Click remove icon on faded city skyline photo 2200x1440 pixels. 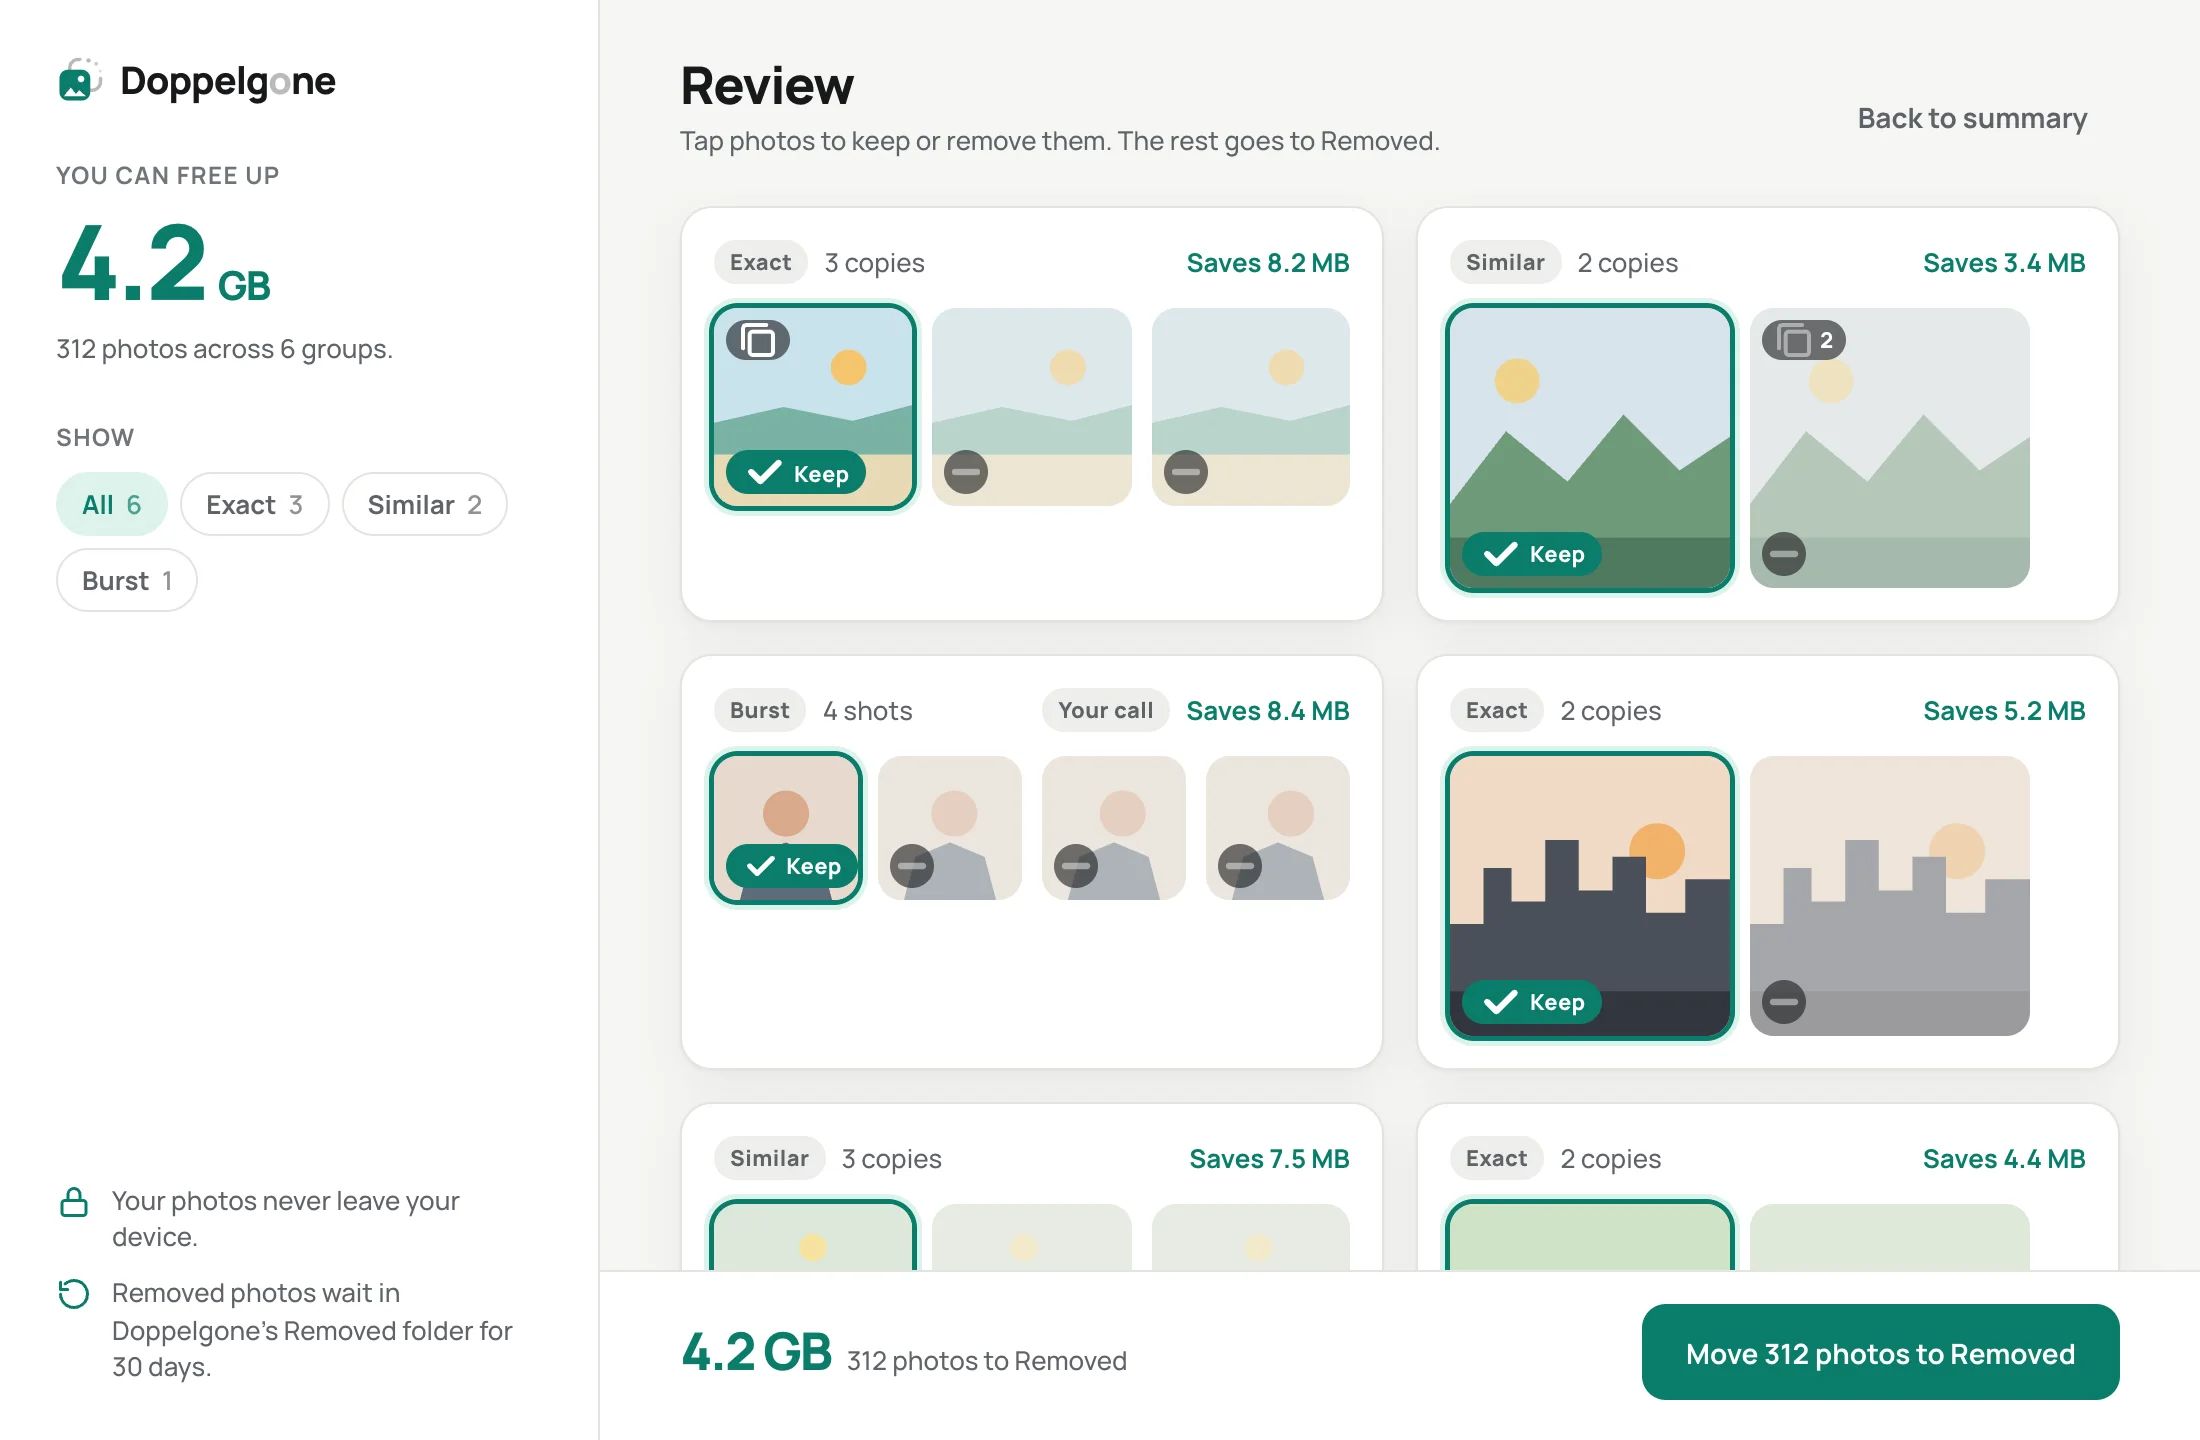[1784, 1002]
